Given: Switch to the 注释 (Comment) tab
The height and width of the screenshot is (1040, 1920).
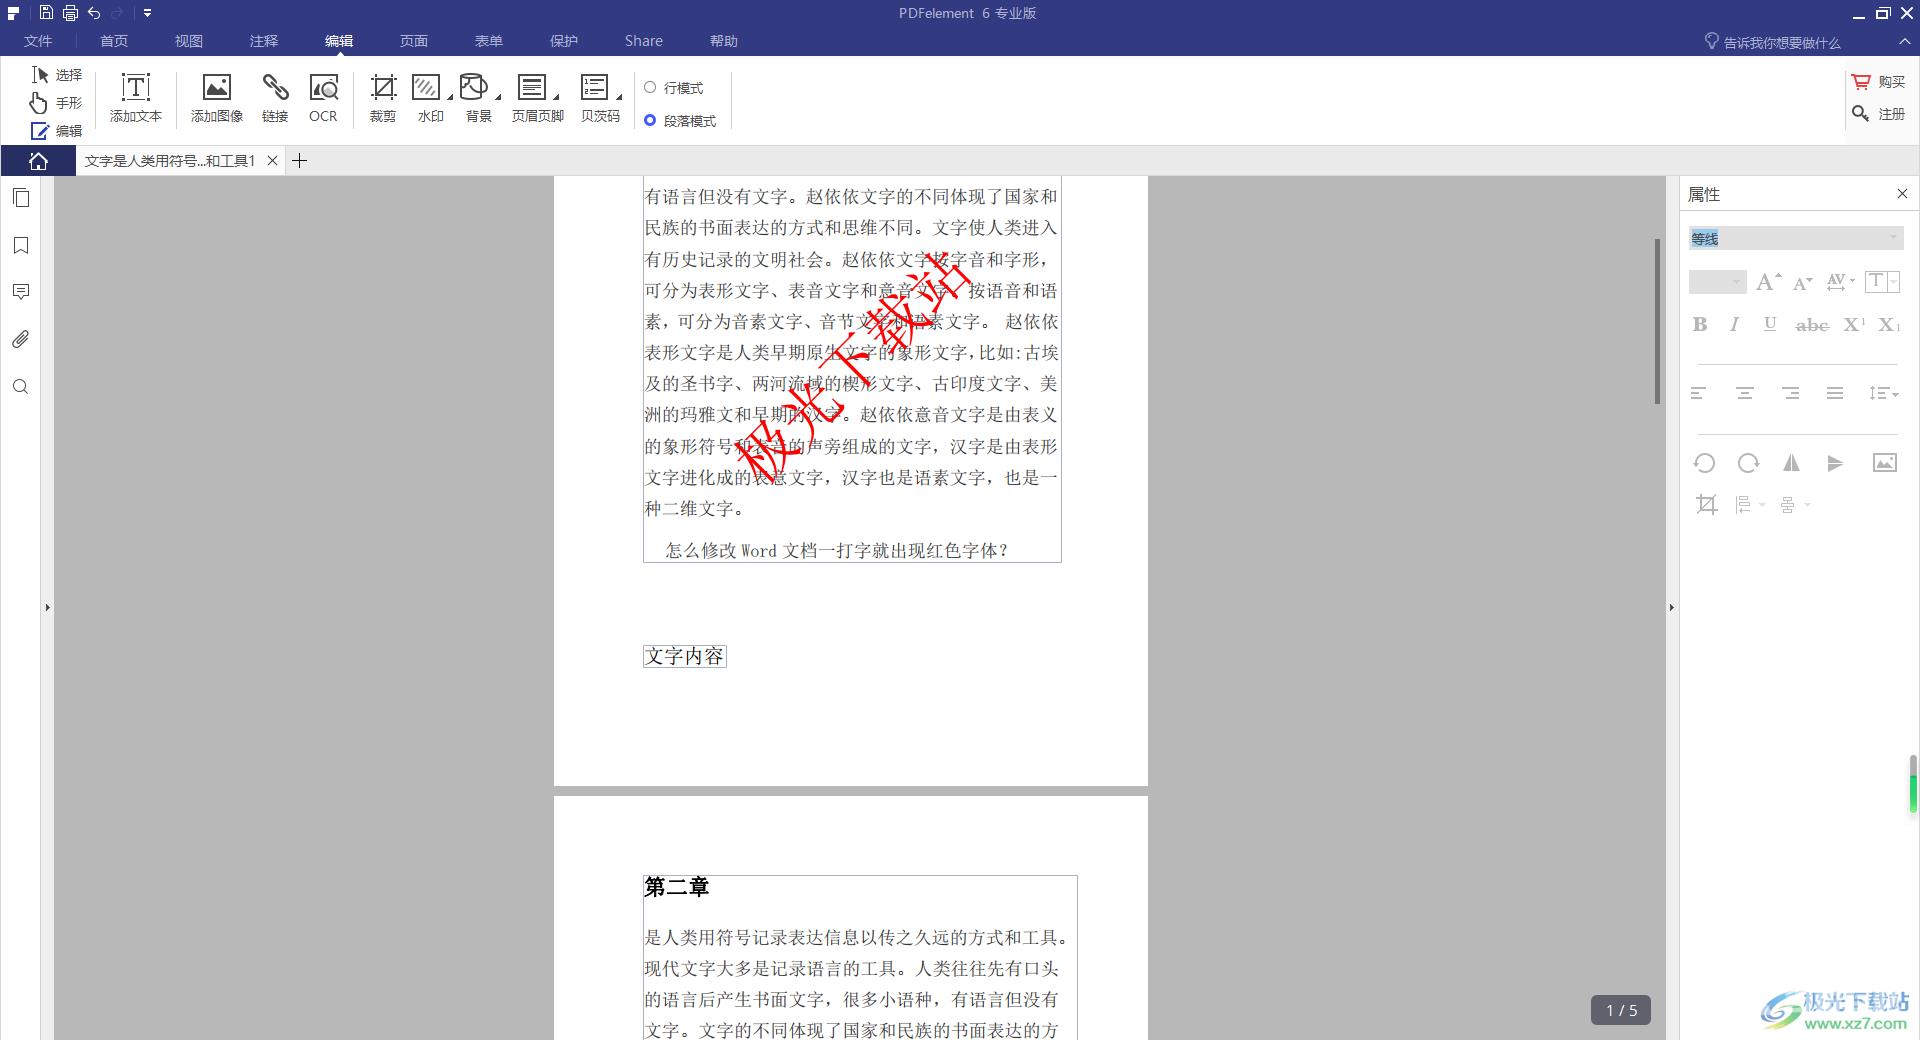Looking at the screenshot, I should pyautogui.click(x=264, y=41).
